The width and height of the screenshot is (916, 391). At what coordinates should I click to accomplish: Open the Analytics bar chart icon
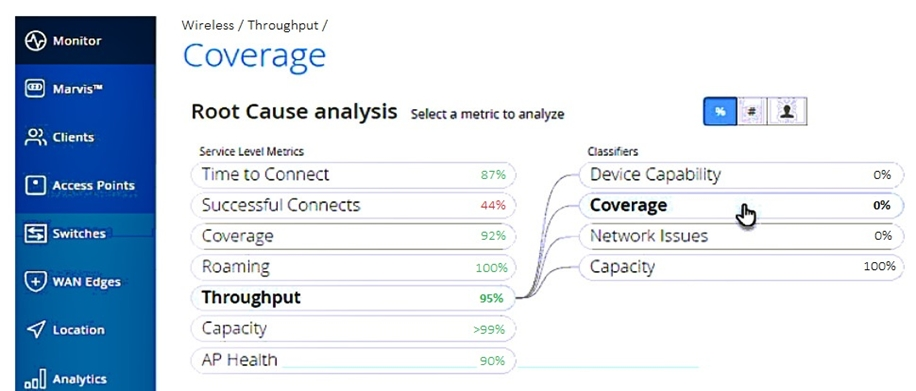(x=35, y=378)
